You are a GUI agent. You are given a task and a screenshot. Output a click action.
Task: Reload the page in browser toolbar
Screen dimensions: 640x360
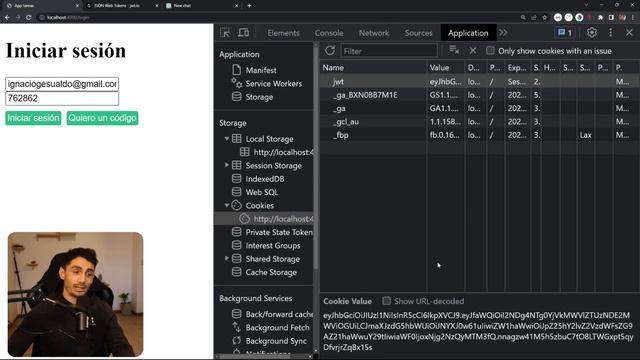pos(28,17)
